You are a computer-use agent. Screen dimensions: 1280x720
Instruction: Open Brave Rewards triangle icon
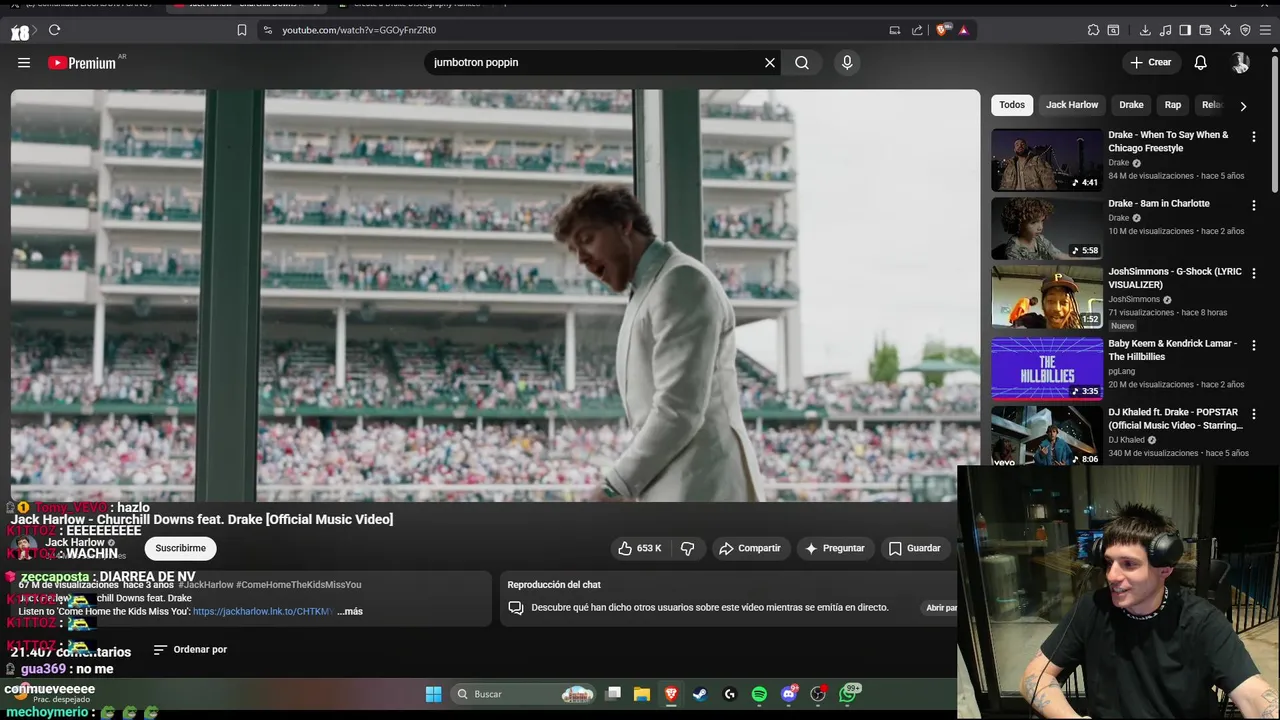(x=963, y=30)
